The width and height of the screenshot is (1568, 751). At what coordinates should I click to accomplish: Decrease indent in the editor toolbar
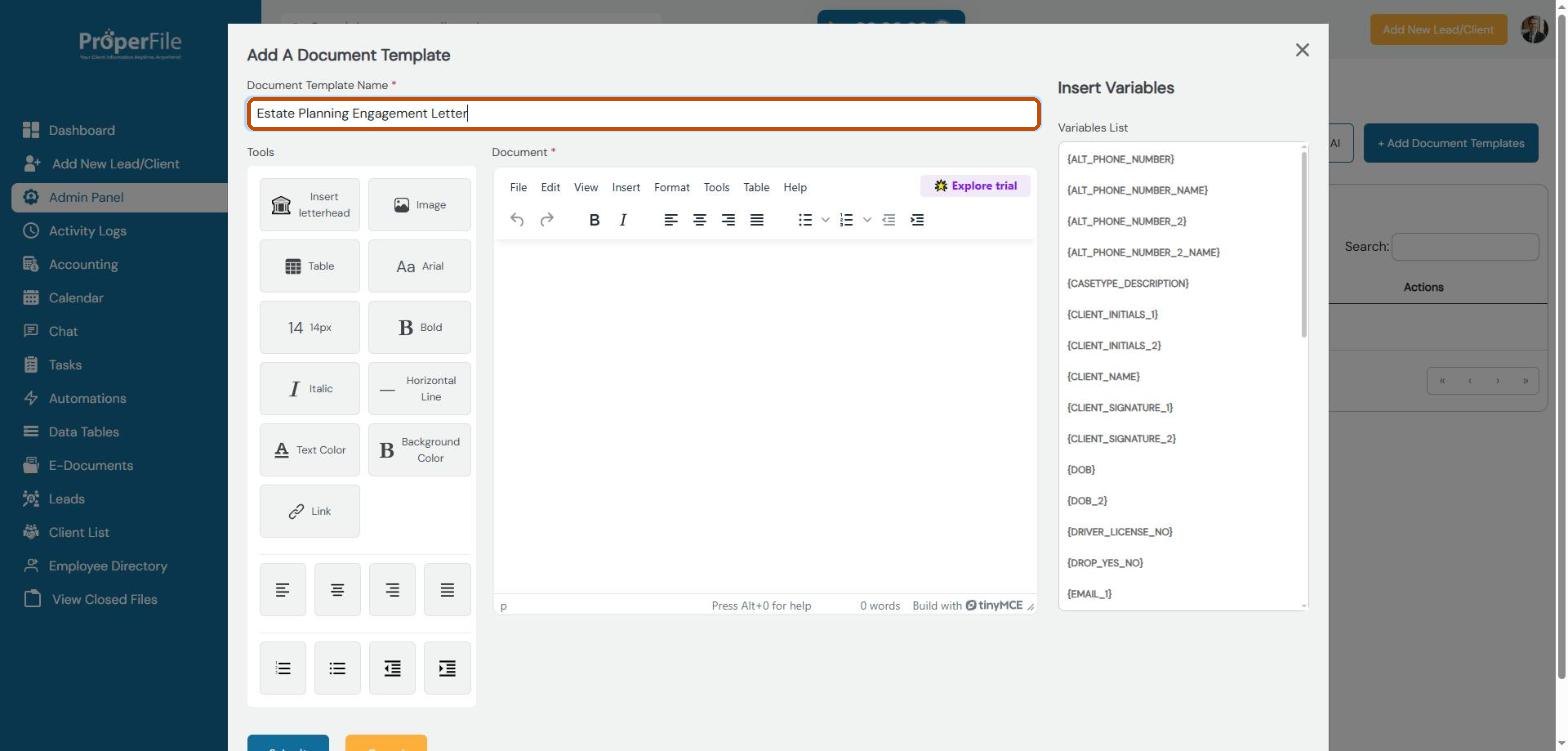(888, 220)
